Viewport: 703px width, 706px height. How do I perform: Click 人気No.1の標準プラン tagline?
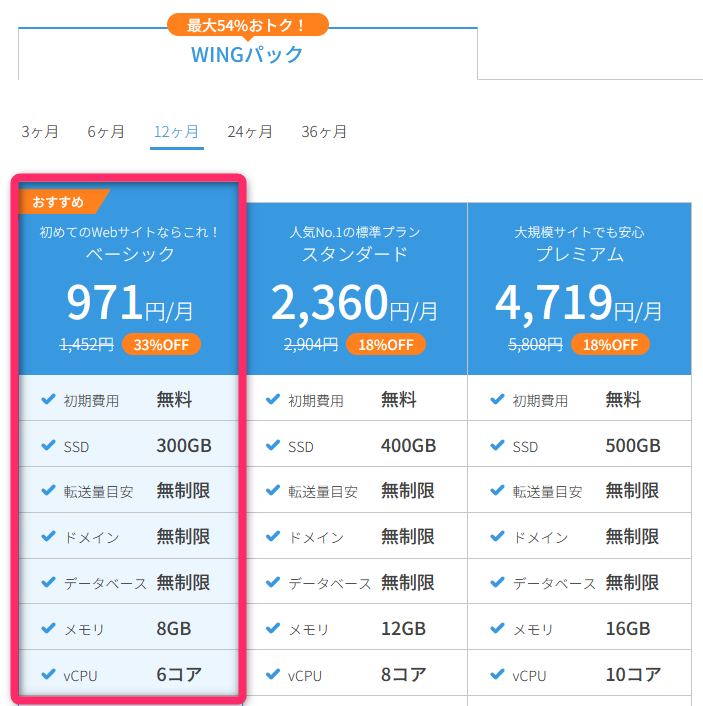click(x=355, y=232)
